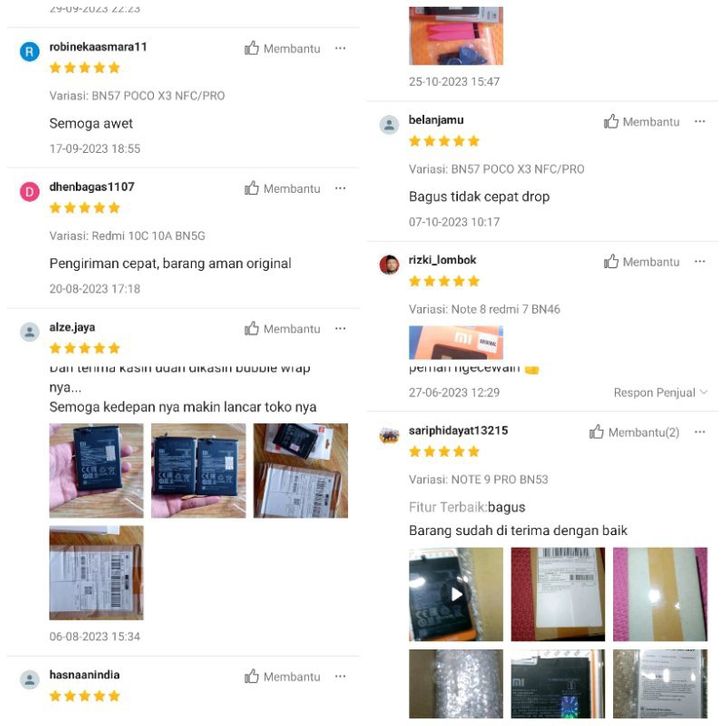Open more options for rizki_lombok's review
Image resolution: width=726 pixels, height=726 pixels.
click(700, 262)
